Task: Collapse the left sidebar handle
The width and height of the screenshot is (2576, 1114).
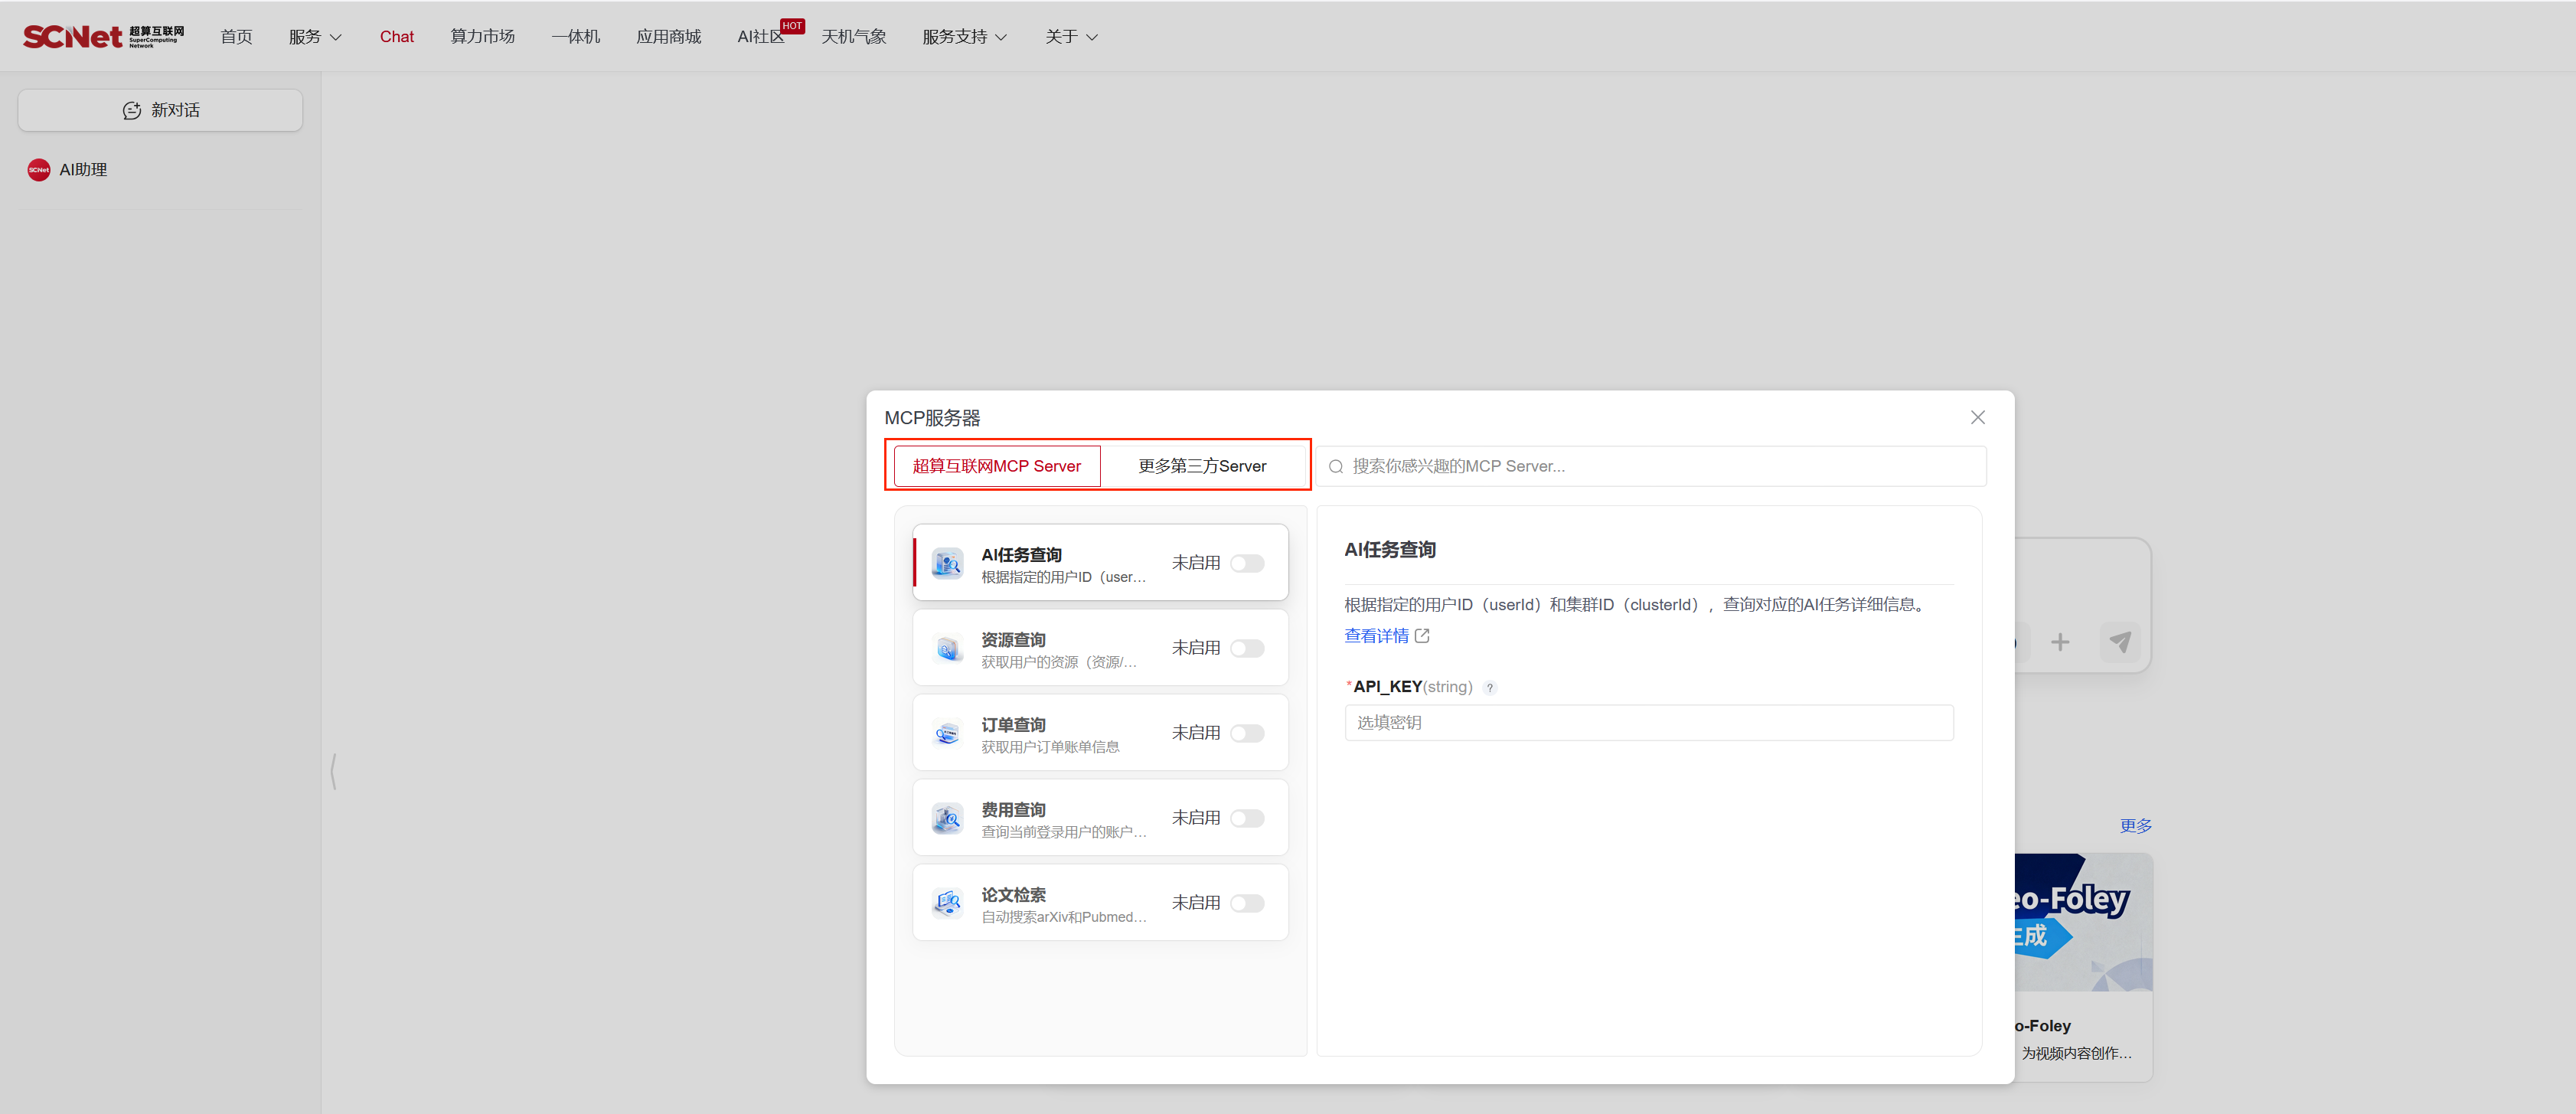Action: coord(333,771)
